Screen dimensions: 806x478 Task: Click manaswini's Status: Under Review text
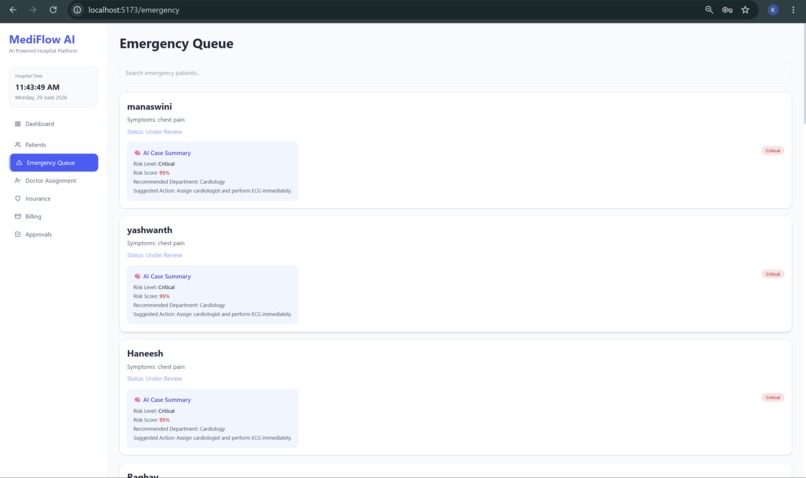154,132
